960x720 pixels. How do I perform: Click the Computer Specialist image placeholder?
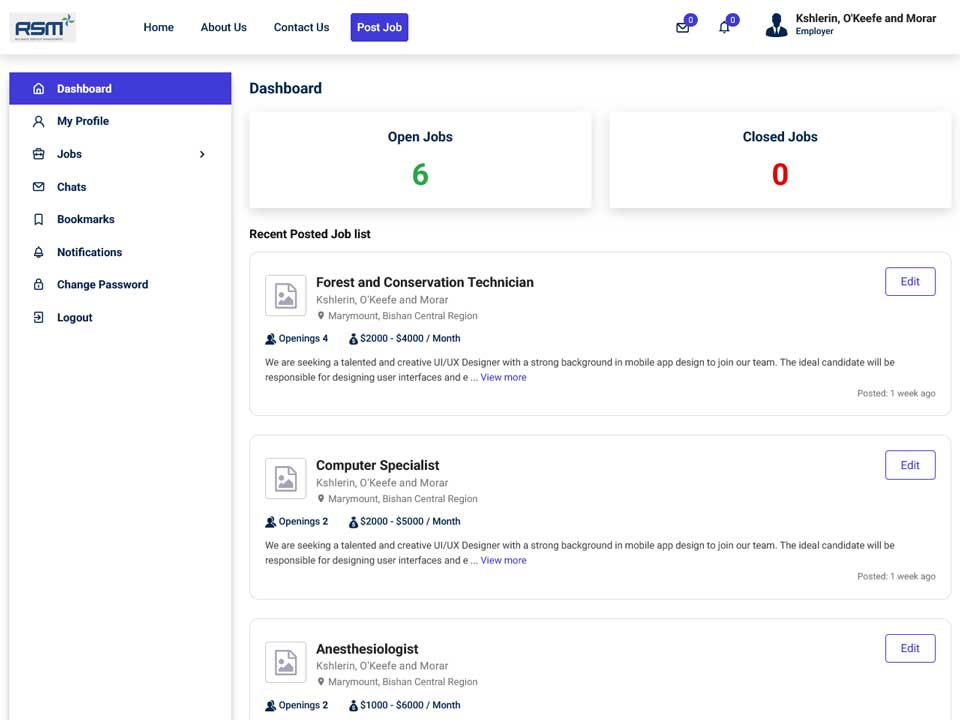(285, 479)
